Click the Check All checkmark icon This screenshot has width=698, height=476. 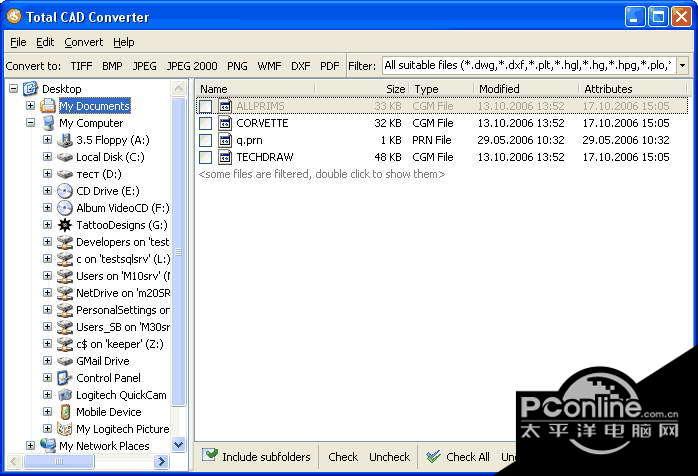(x=433, y=456)
